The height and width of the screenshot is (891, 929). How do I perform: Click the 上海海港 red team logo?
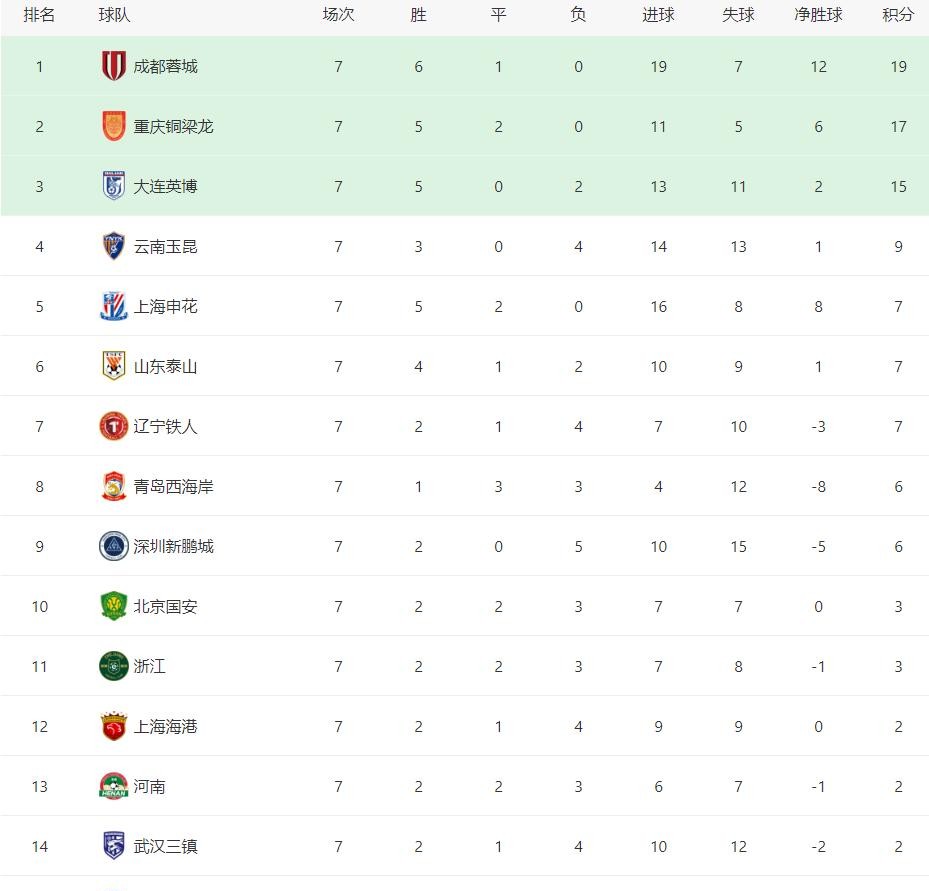(x=114, y=726)
